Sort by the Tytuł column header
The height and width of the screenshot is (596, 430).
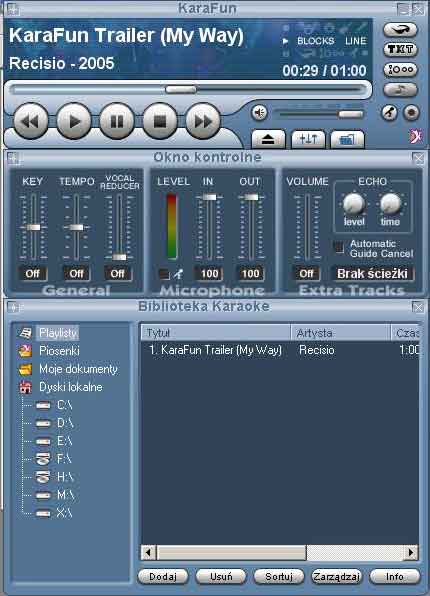click(216, 333)
